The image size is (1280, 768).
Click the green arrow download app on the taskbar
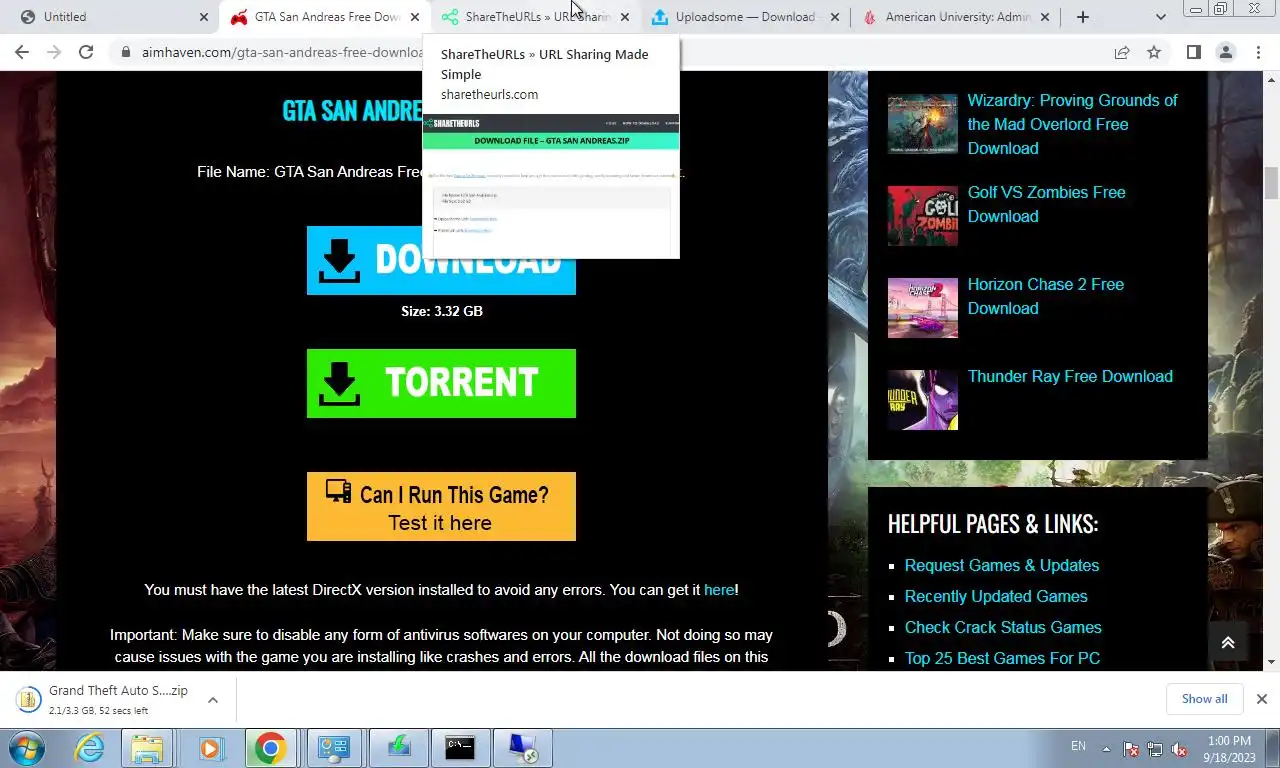click(397, 748)
